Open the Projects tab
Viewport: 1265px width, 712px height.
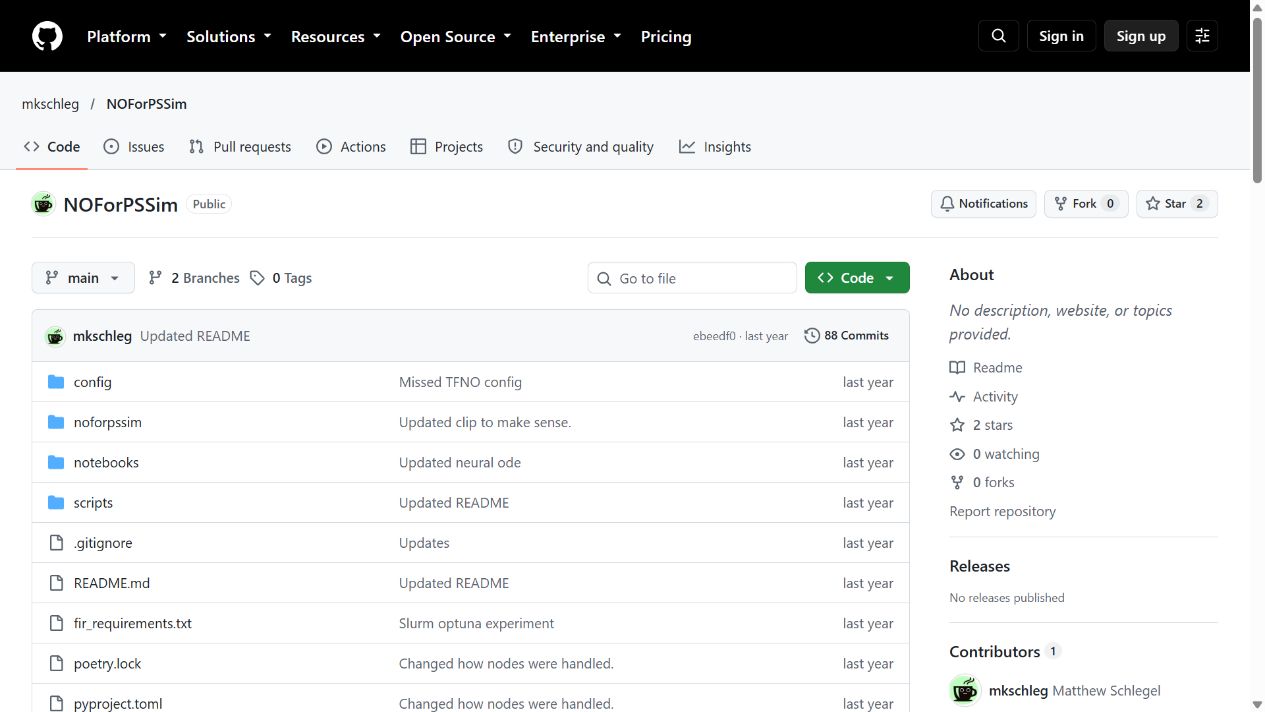(447, 146)
